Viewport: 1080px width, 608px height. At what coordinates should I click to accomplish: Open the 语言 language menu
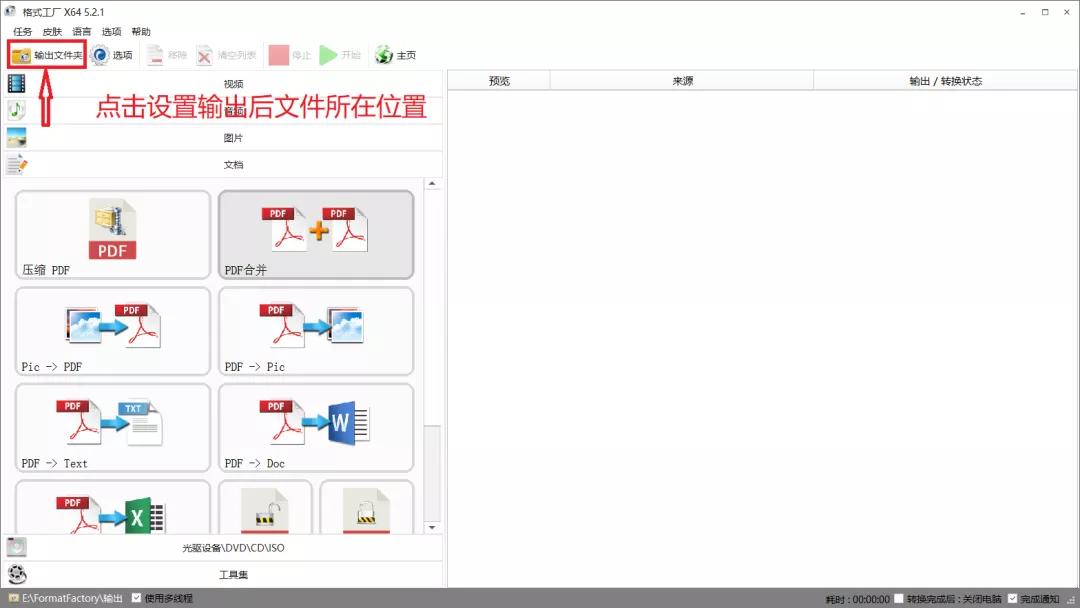pyautogui.click(x=79, y=31)
